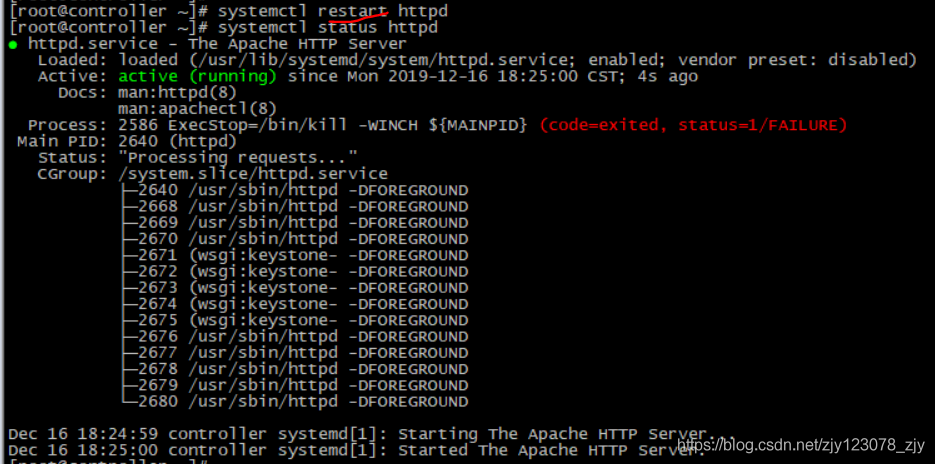Click the man:apachectl(8) docs reference
The height and width of the screenshot is (464, 935).
click(197, 109)
